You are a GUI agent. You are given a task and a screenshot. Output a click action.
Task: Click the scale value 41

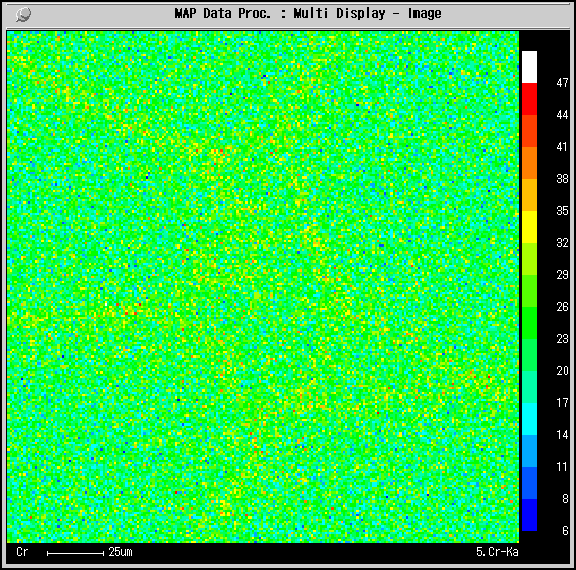point(562,147)
